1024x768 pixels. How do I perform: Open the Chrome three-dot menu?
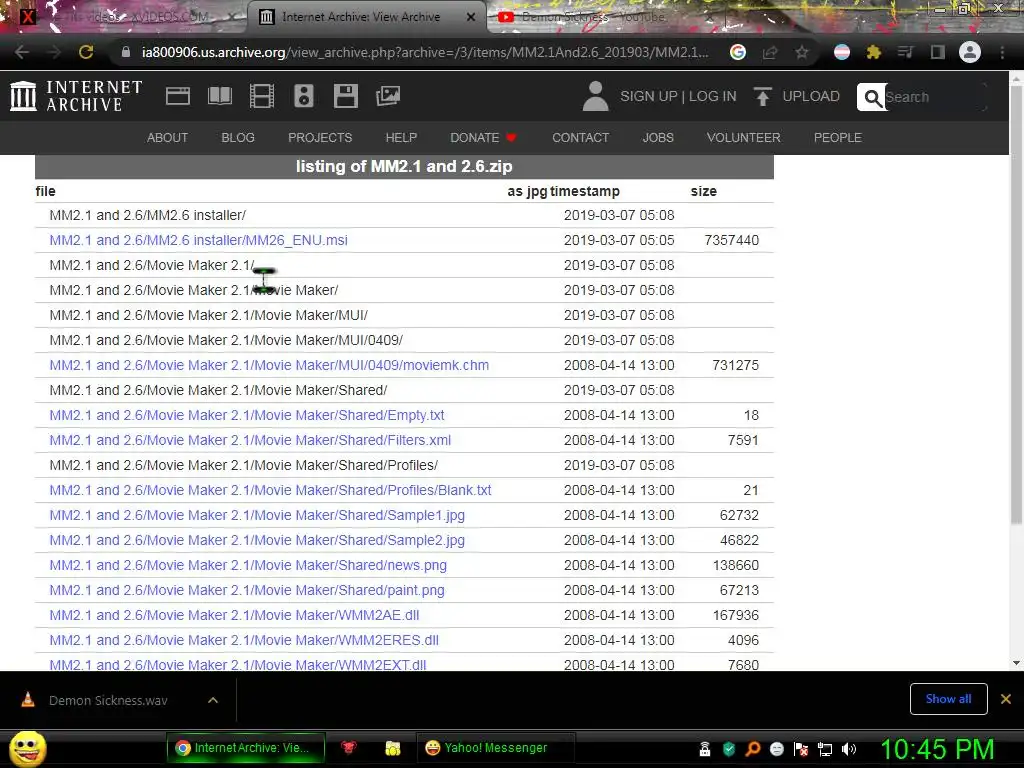pos(1002,52)
